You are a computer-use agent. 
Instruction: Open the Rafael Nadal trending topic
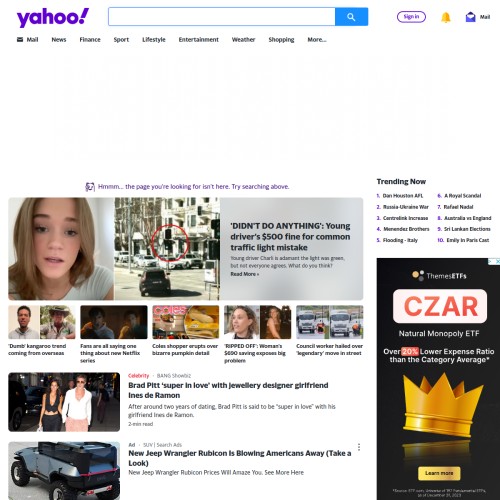point(458,207)
